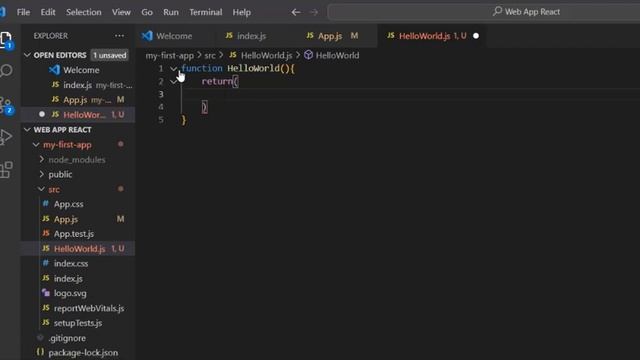The height and width of the screenshot is (360, 640).
Task: Open the Explorer view in activity bar
Action: click(x=6, y=40)
